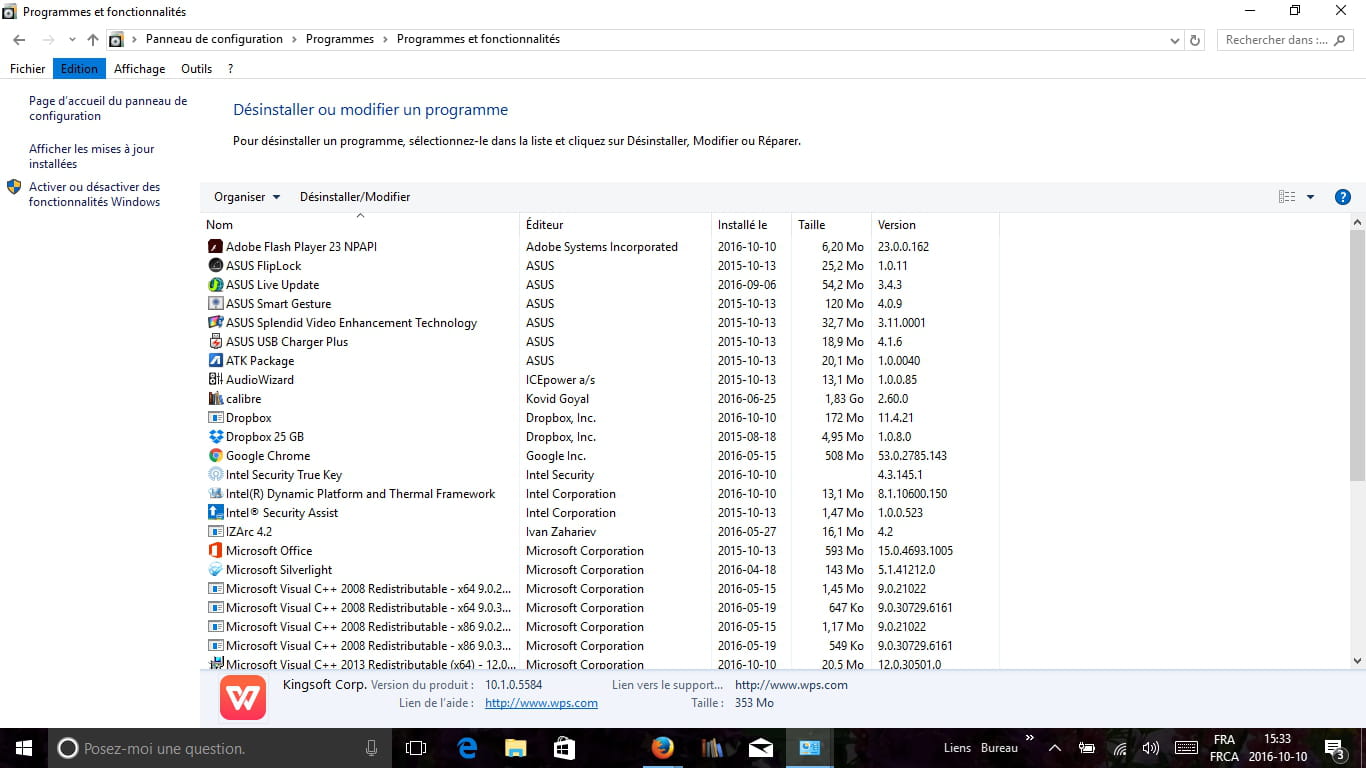Open Firefox from the taskbar
1366x768 pixels.
(662, 748)
